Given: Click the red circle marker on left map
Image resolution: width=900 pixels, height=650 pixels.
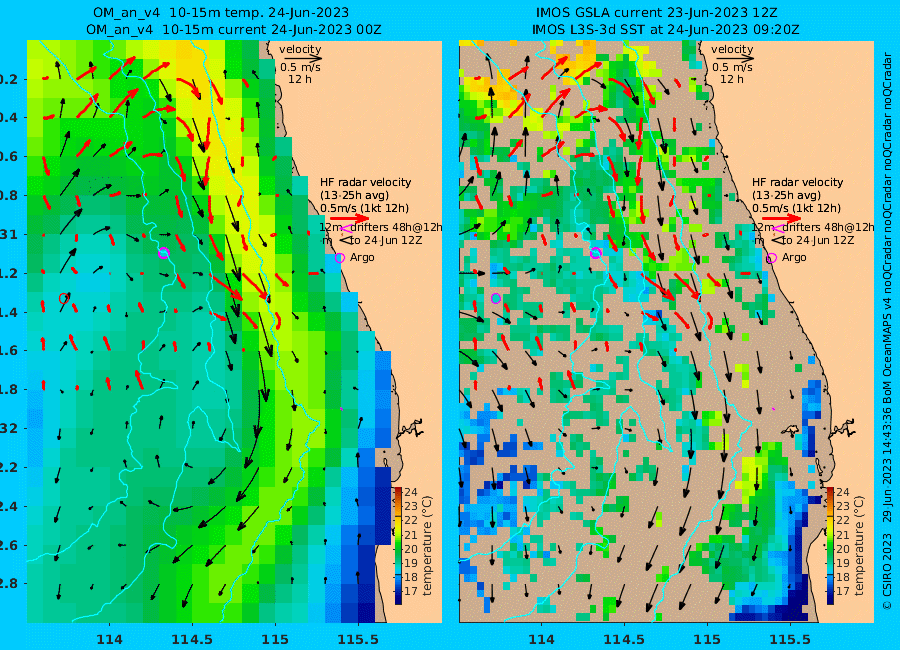Looking at the screenshot, I should click(64, 298).
